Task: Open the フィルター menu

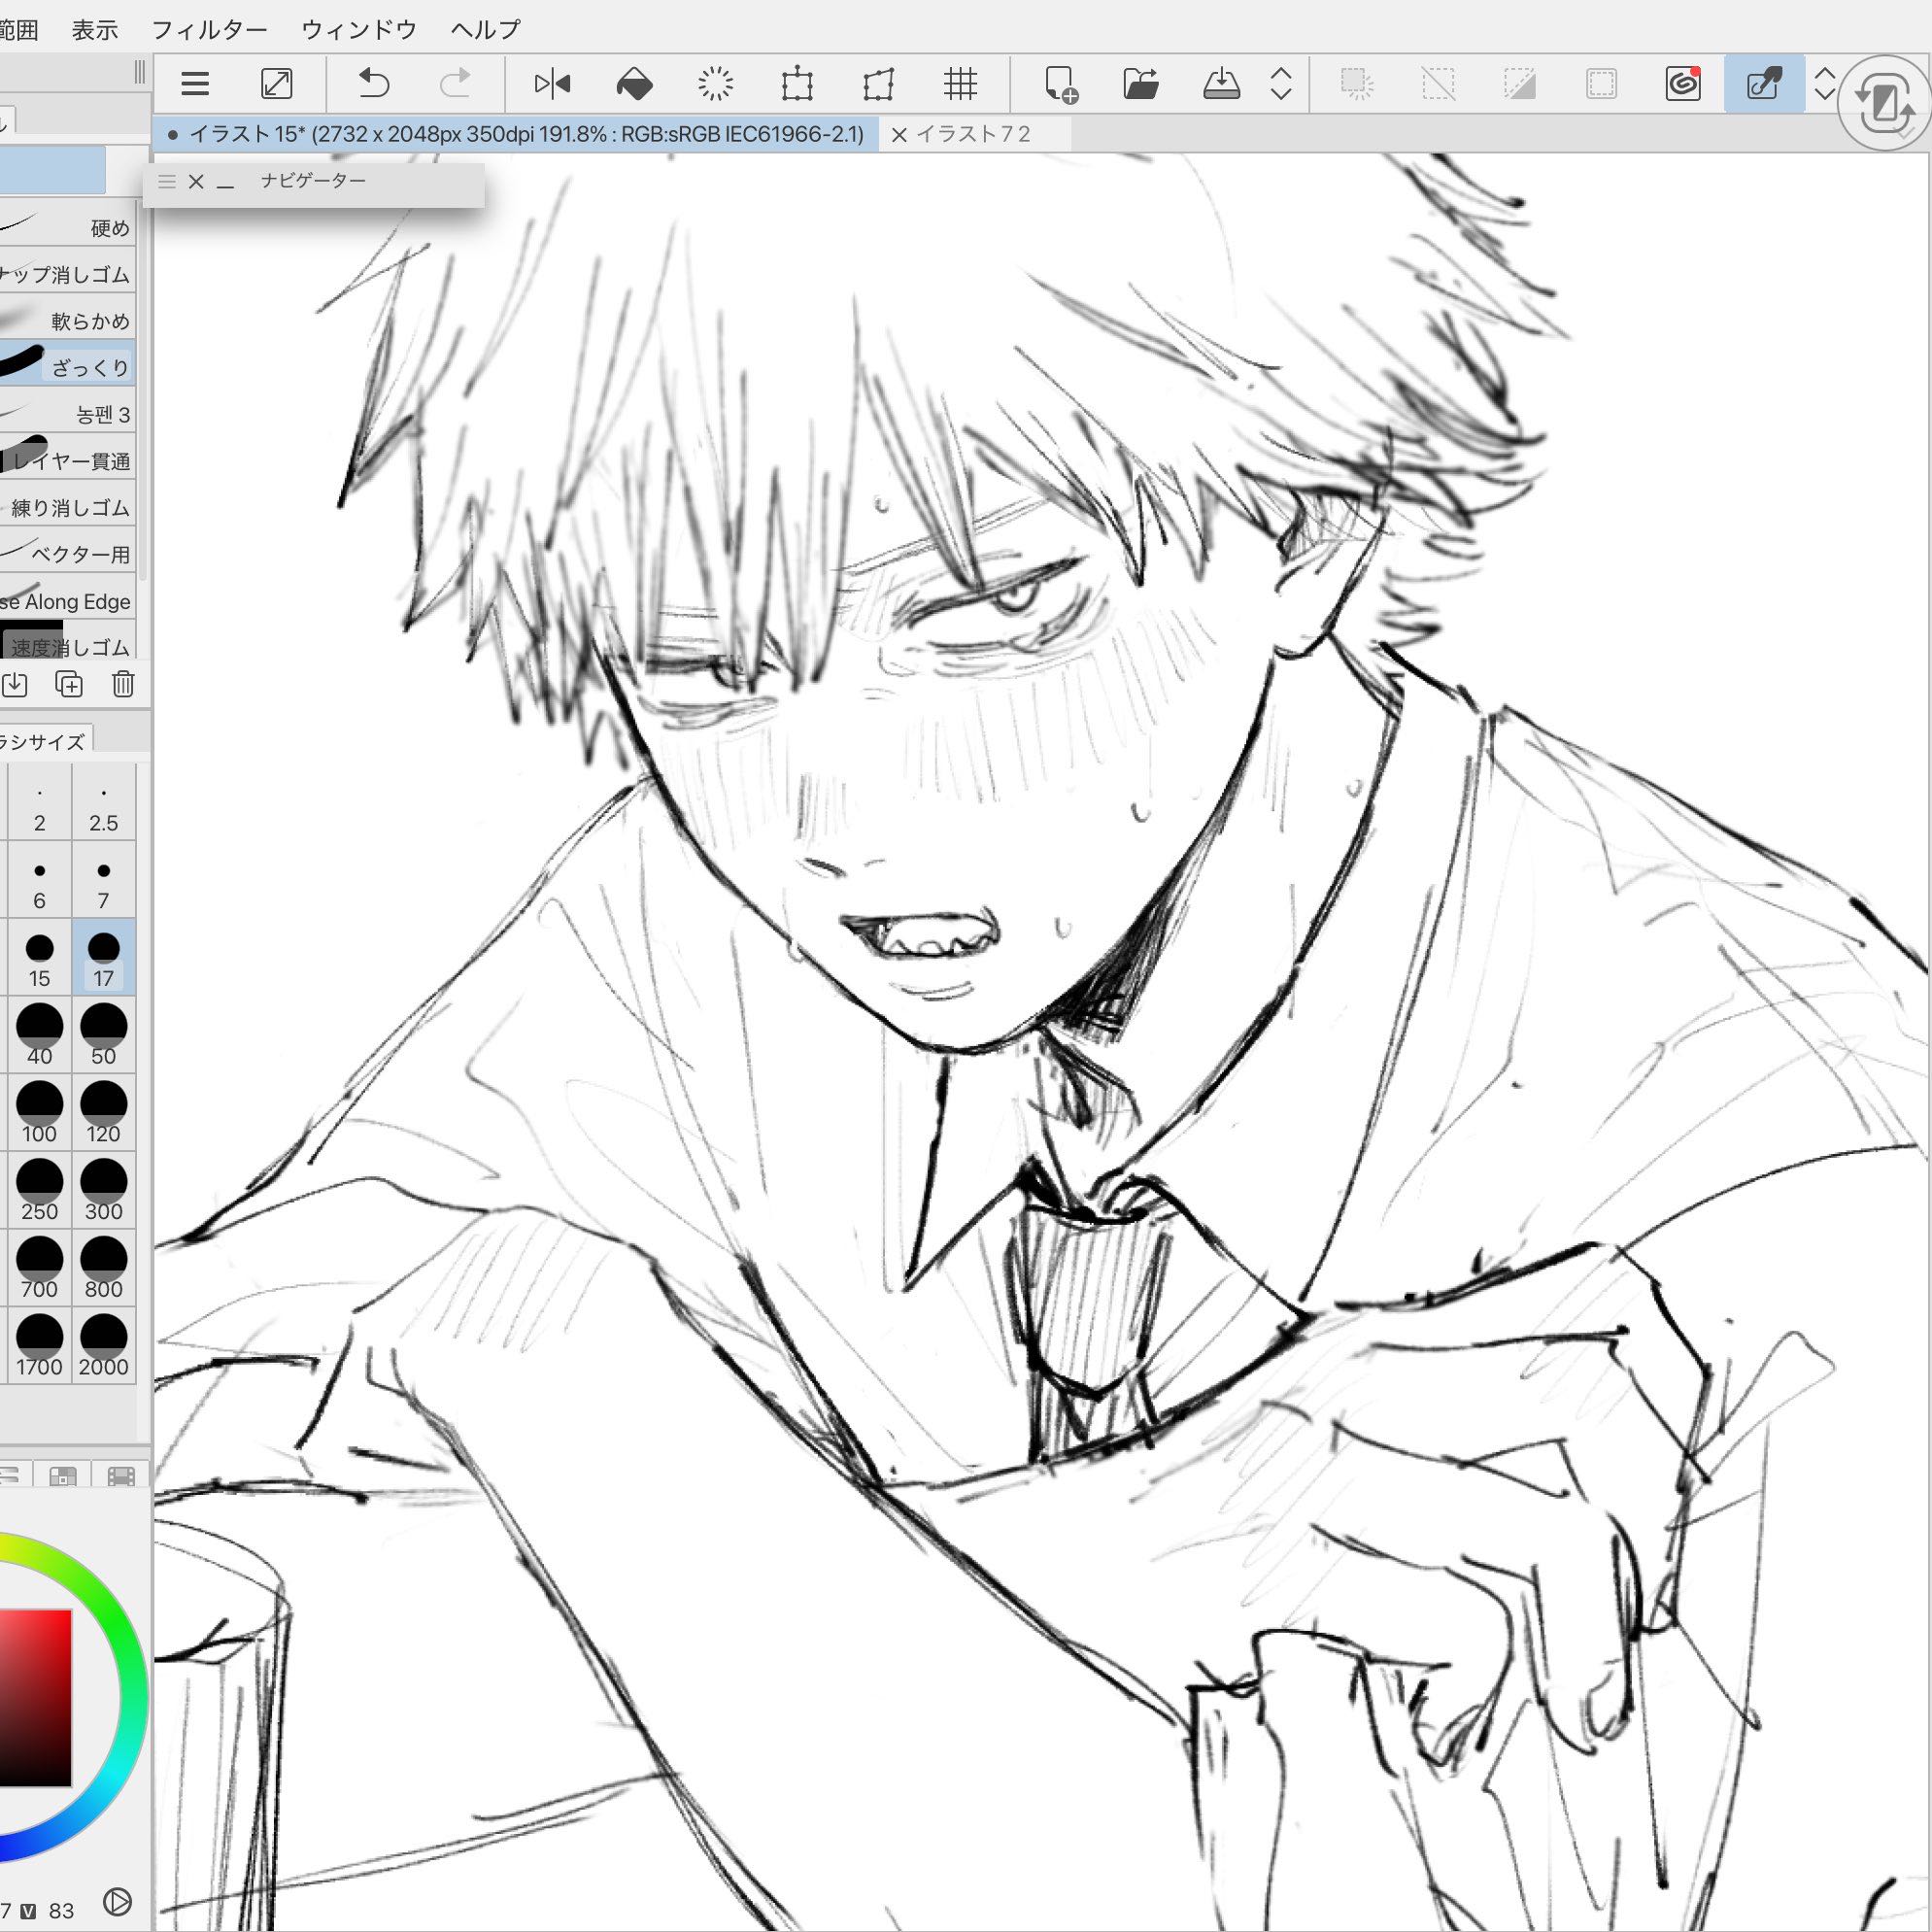Action: tap(209, 30)
